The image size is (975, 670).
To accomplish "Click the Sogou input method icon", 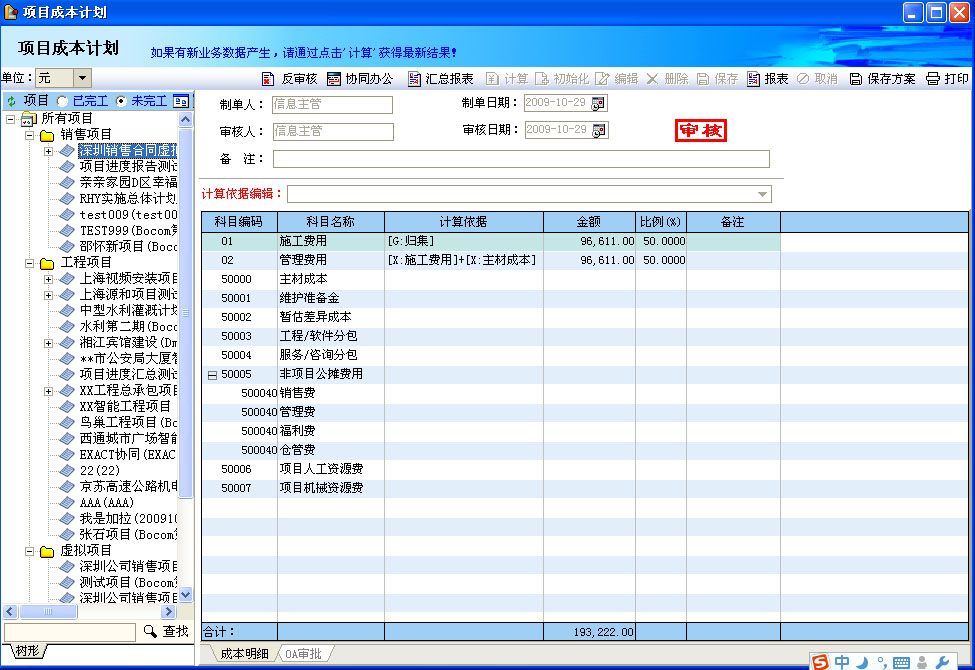I will 820,661.
